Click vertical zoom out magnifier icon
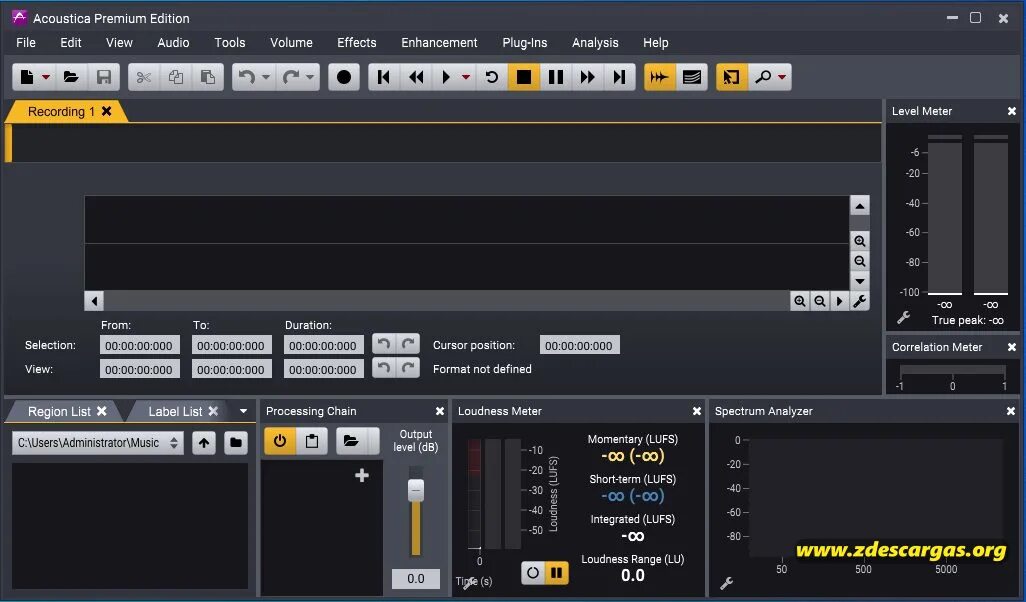Screen dimensions: 1026x602 tap(860, 261)
